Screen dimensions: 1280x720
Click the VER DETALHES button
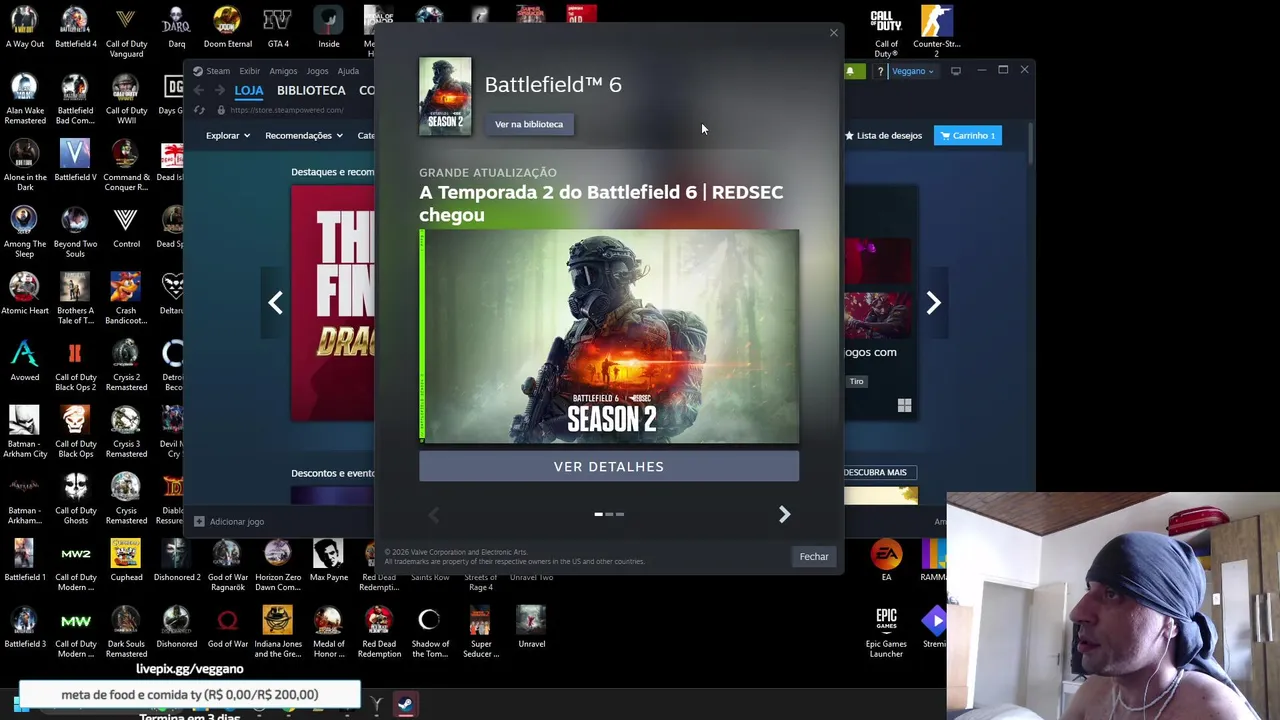[609, 467]
